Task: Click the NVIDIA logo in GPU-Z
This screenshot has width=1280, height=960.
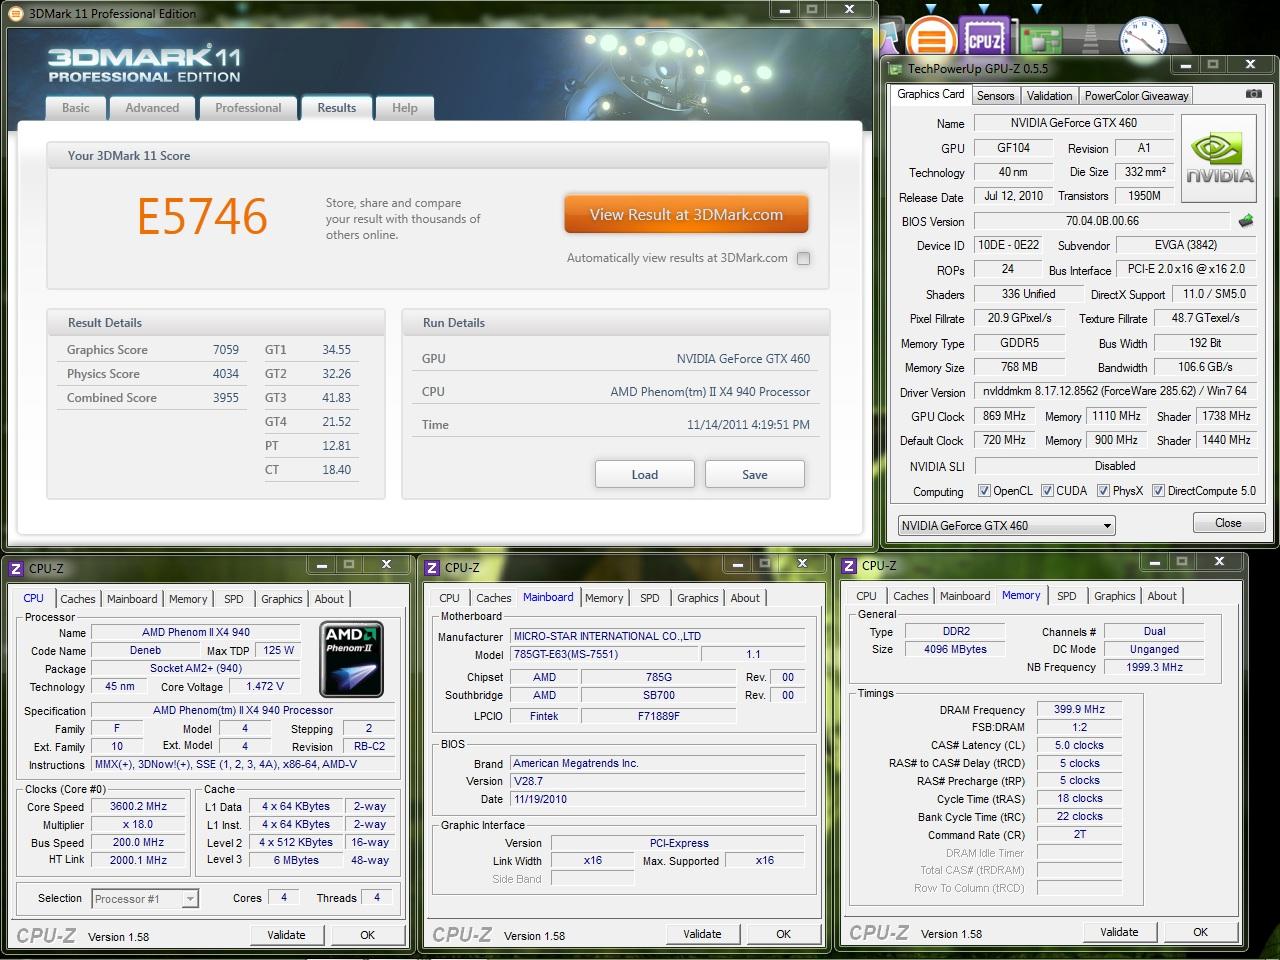Action: [1219, 160]
